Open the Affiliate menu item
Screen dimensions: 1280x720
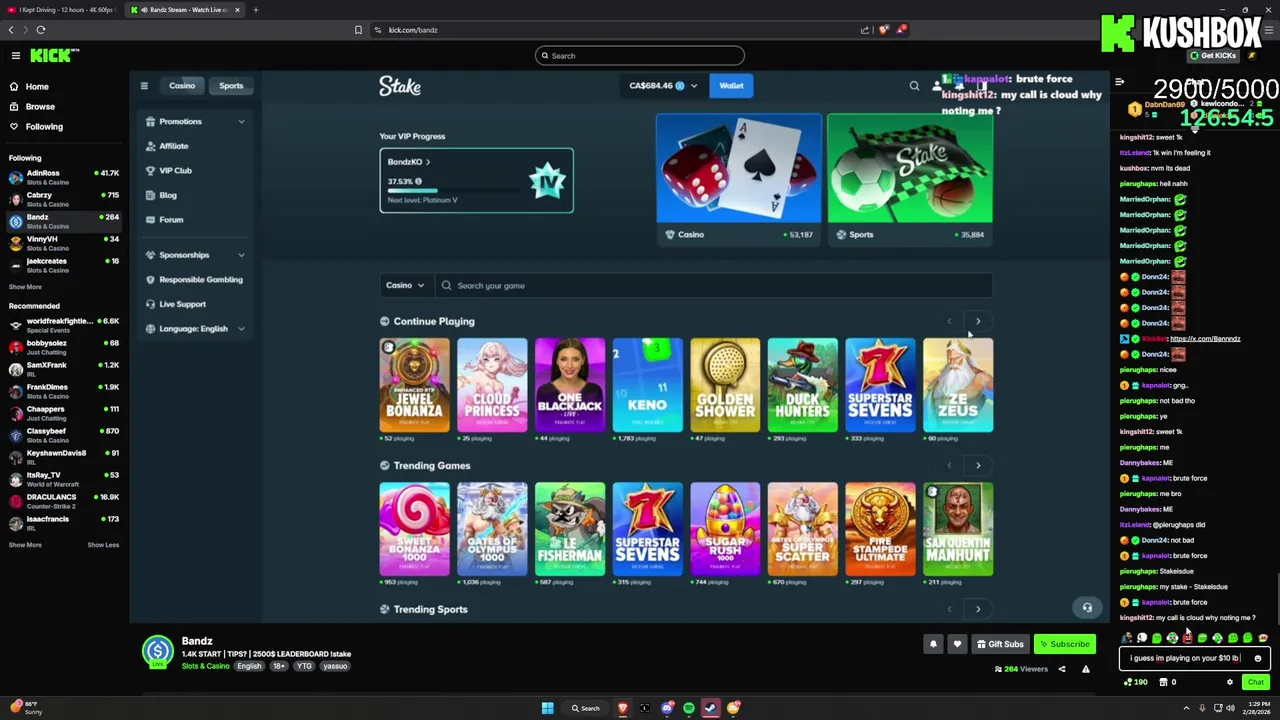click(x=173, y=146)
